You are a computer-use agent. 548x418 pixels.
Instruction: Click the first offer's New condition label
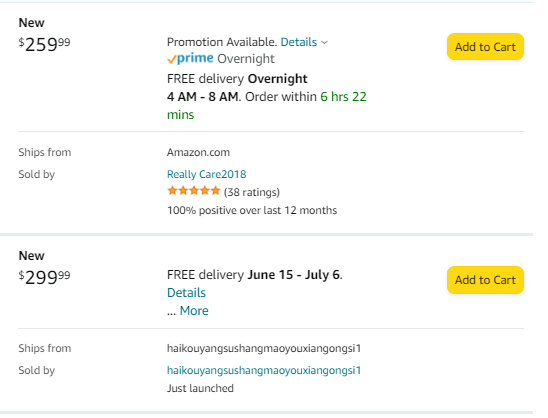31,23
